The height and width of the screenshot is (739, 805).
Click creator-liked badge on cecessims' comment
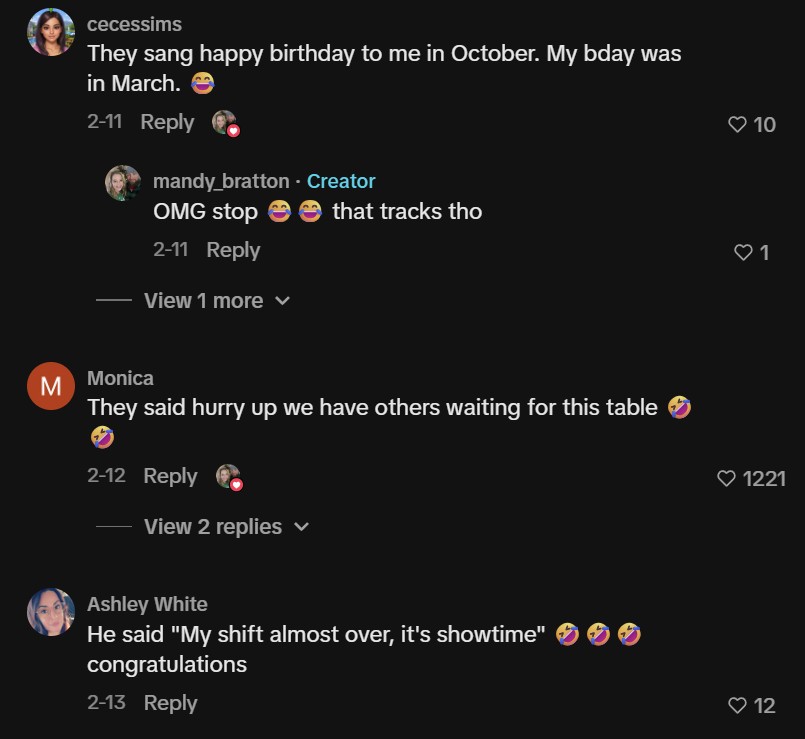point(226,123)
